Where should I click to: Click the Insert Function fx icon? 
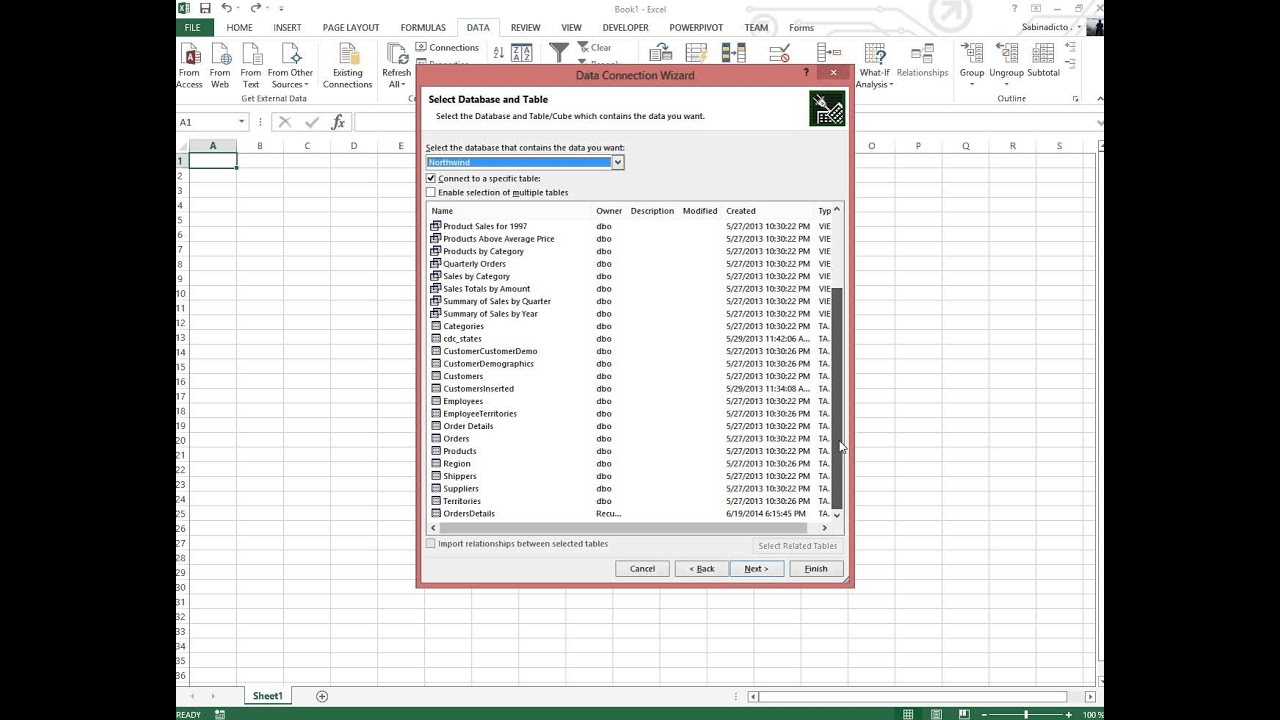338,122
